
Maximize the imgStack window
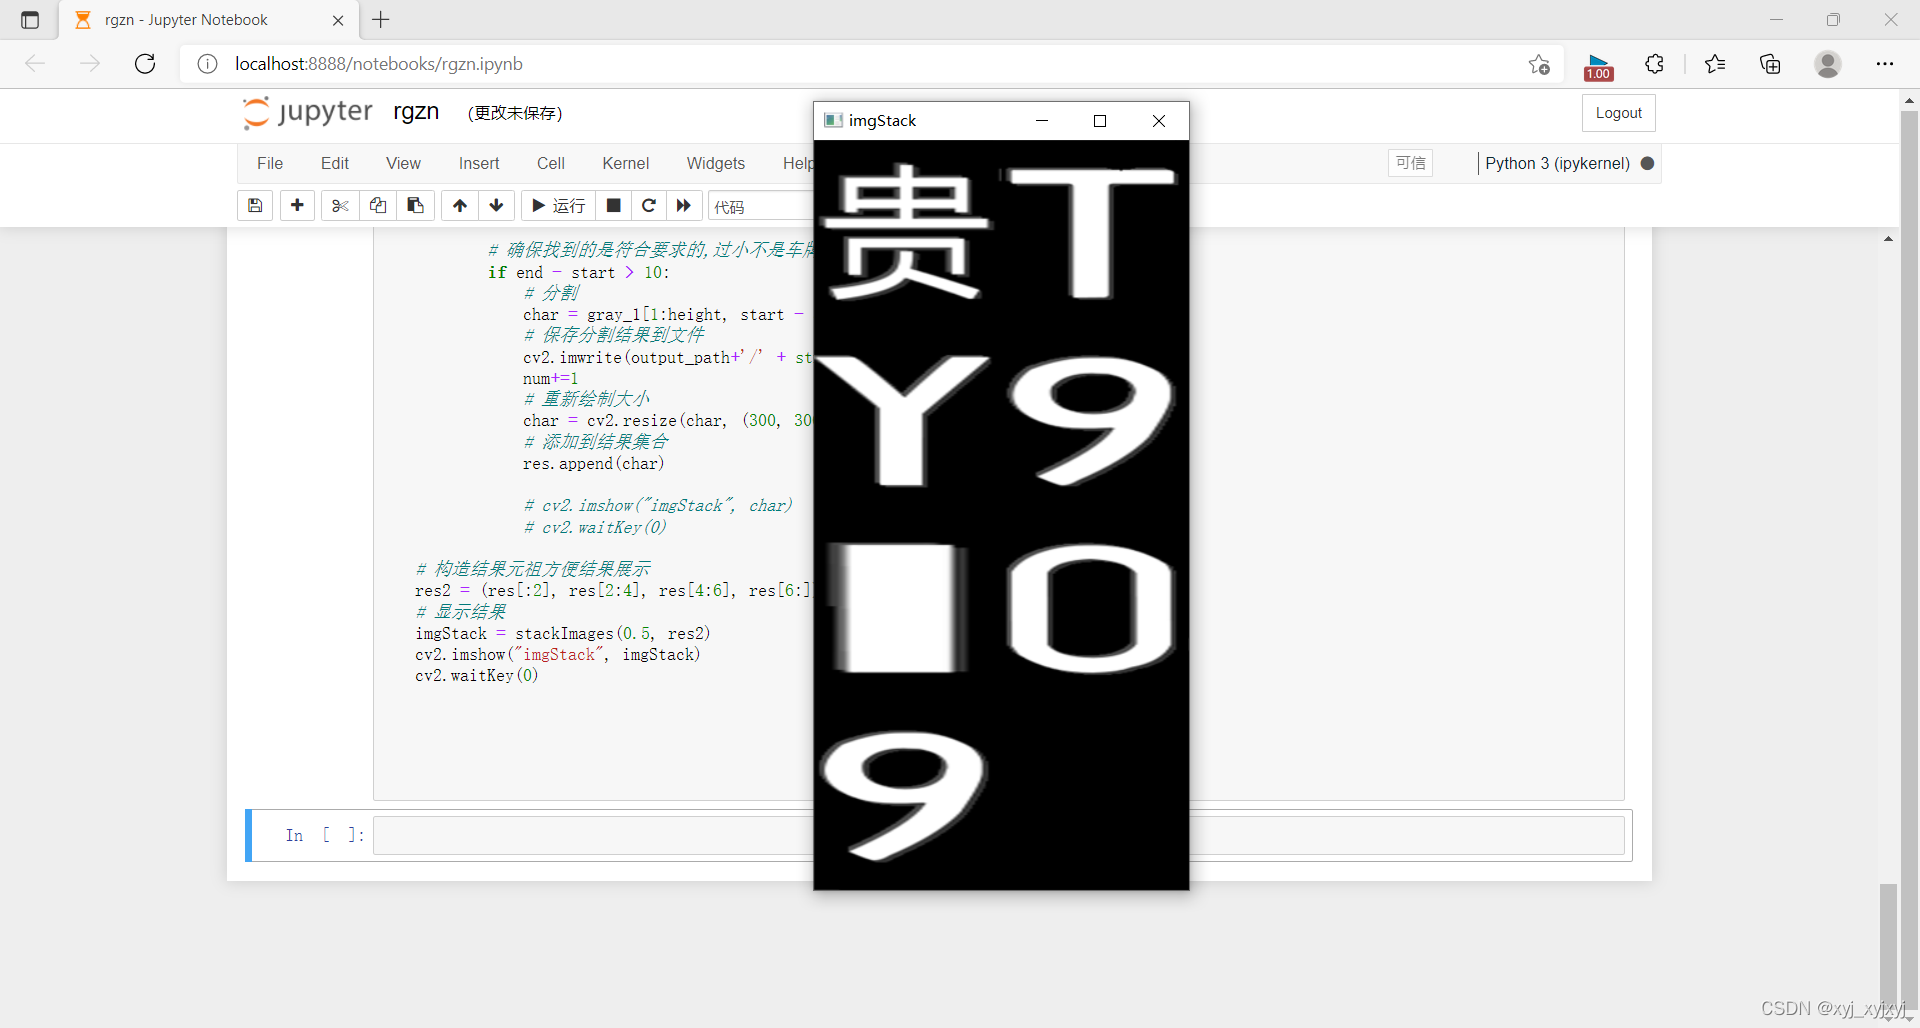pos(1100,121)
